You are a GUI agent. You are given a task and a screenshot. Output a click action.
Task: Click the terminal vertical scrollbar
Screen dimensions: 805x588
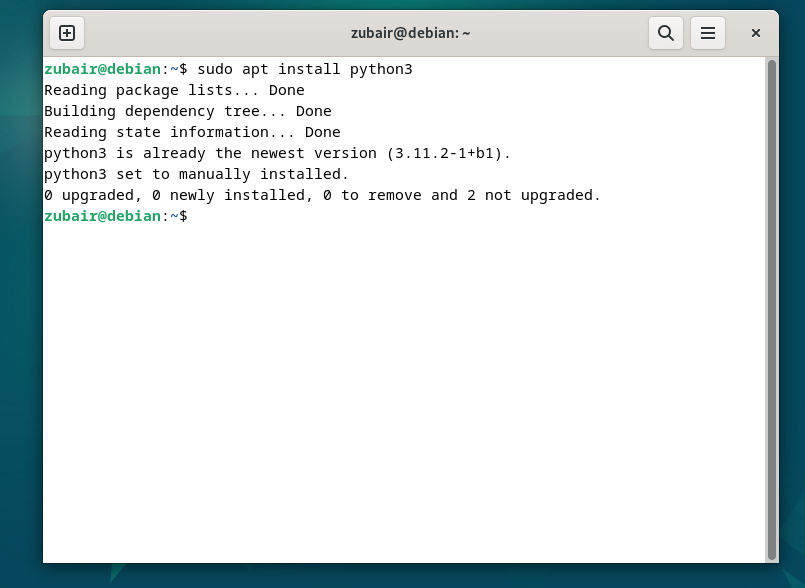(771, 310)
